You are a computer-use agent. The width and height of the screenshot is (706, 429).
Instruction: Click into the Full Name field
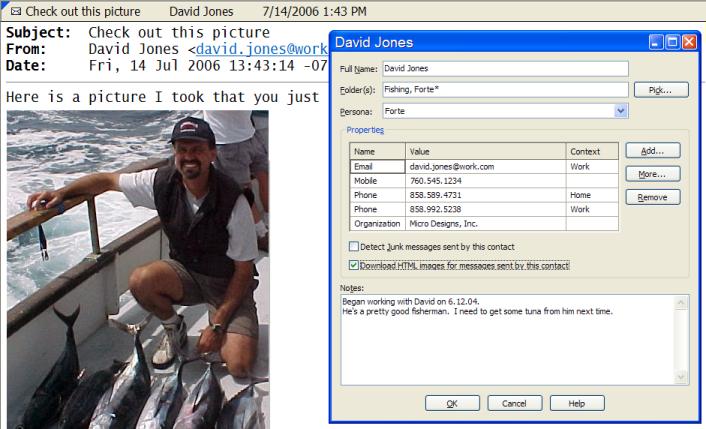(504, 69)
